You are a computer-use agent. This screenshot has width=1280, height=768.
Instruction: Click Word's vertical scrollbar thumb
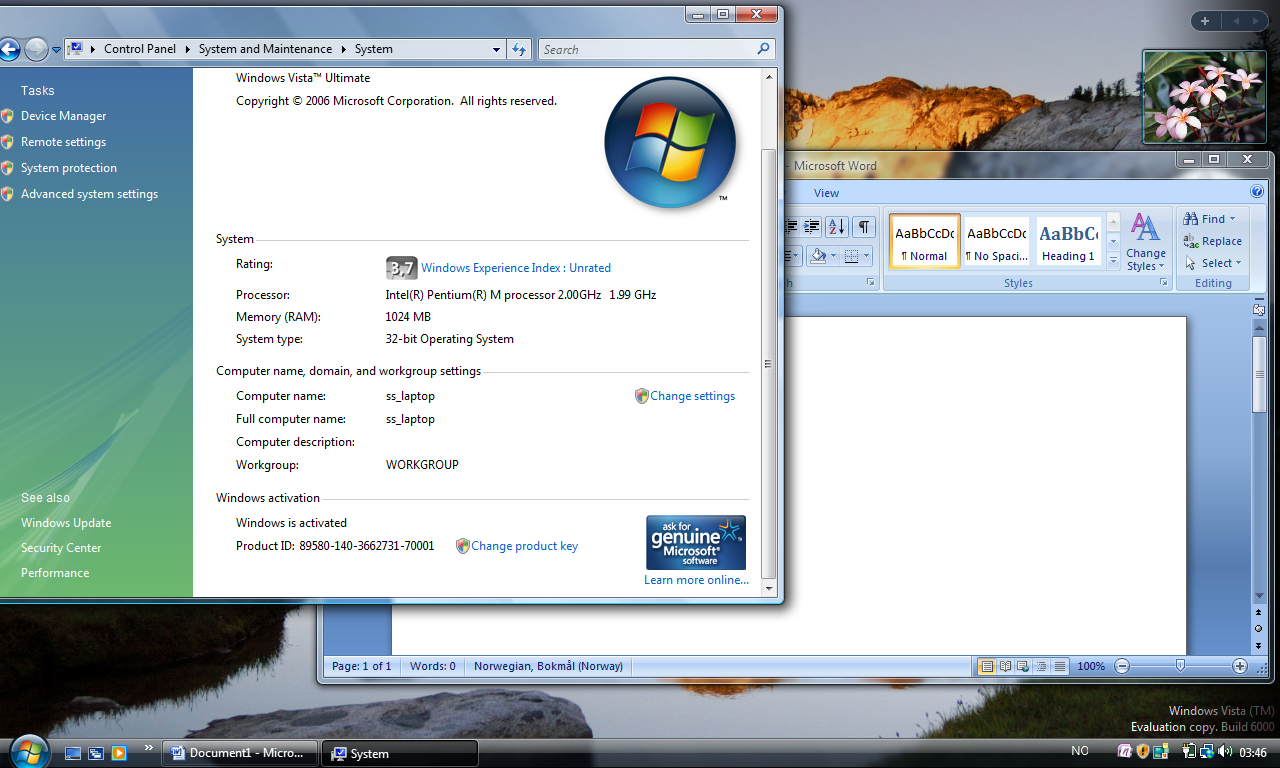(1259, 375)
